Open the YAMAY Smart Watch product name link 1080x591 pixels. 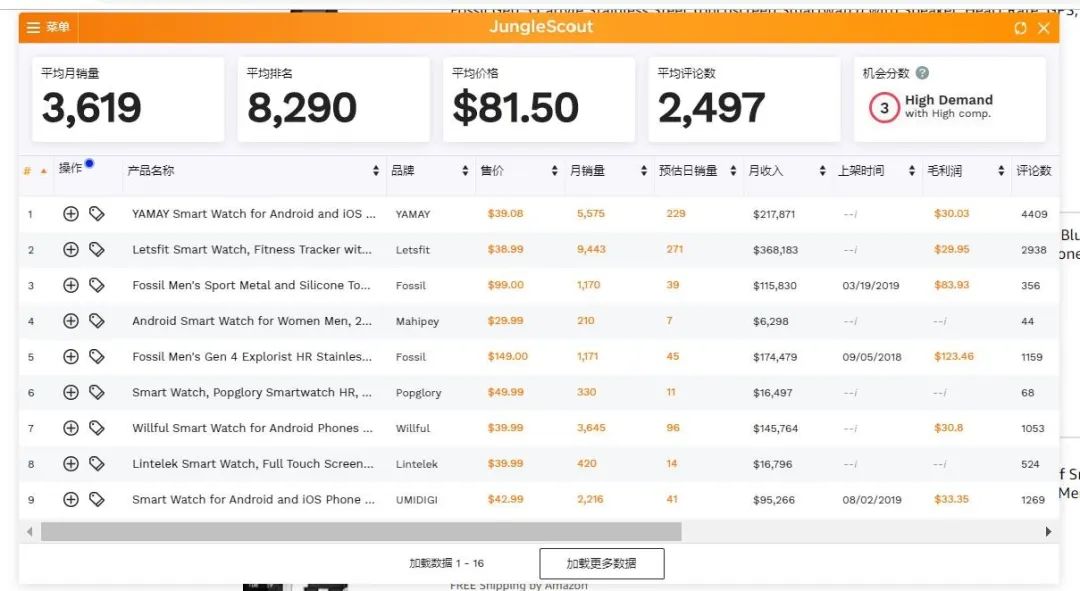tap(253, 214)
